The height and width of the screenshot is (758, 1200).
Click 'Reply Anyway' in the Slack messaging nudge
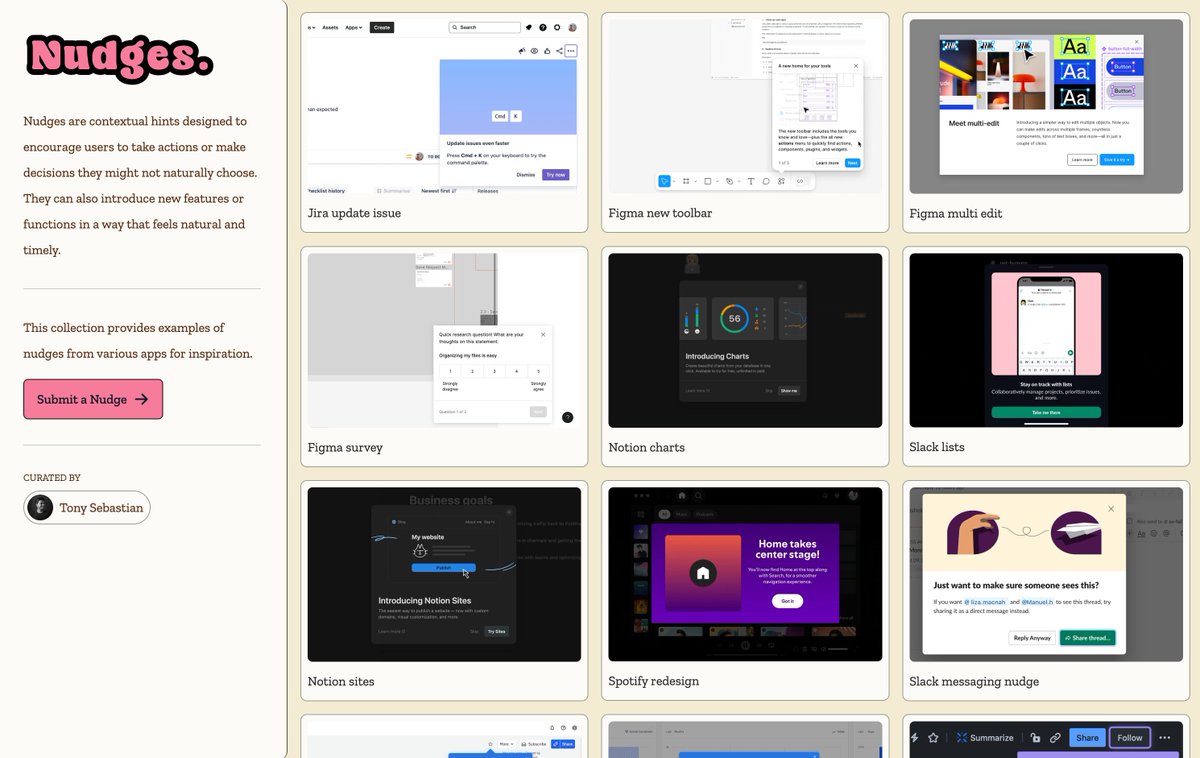click(1033, 637)
